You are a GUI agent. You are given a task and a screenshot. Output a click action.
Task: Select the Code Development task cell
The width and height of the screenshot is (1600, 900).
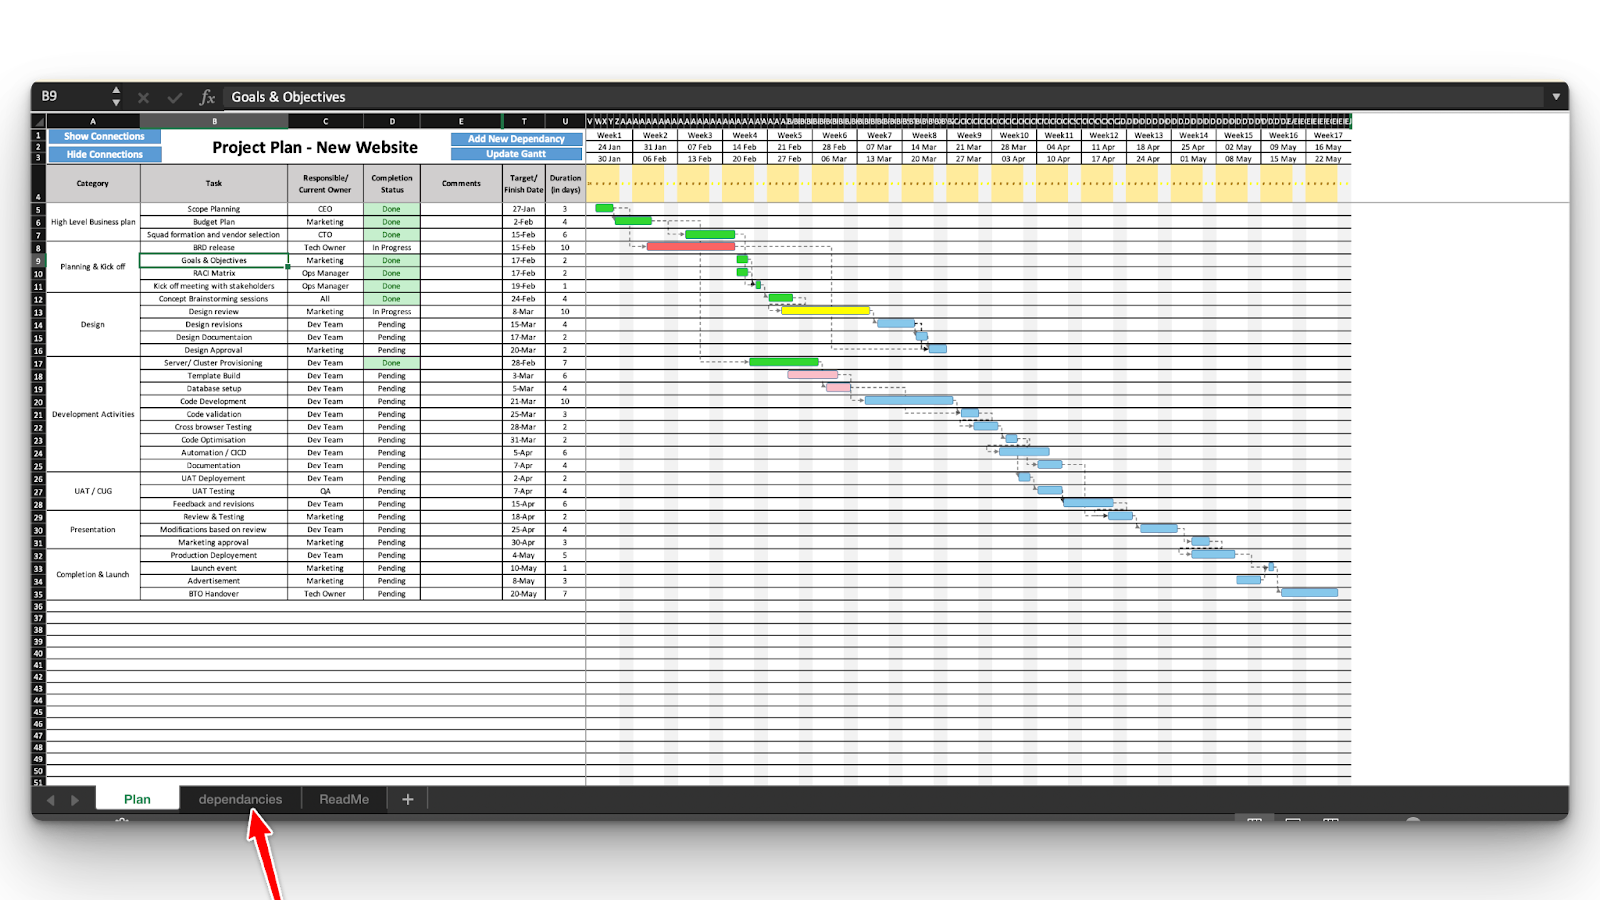coord(214,401)
